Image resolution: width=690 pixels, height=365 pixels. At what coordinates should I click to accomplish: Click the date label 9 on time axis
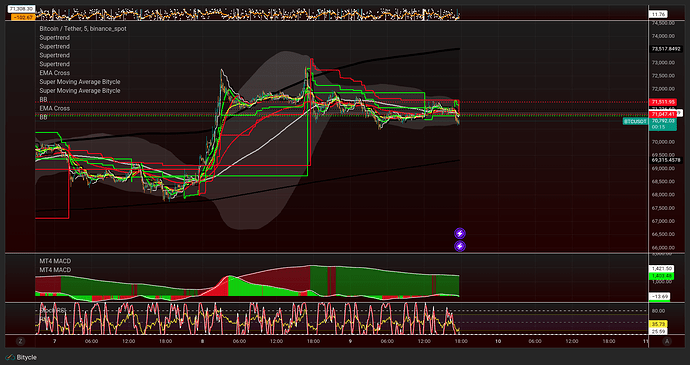coord(350,341)
